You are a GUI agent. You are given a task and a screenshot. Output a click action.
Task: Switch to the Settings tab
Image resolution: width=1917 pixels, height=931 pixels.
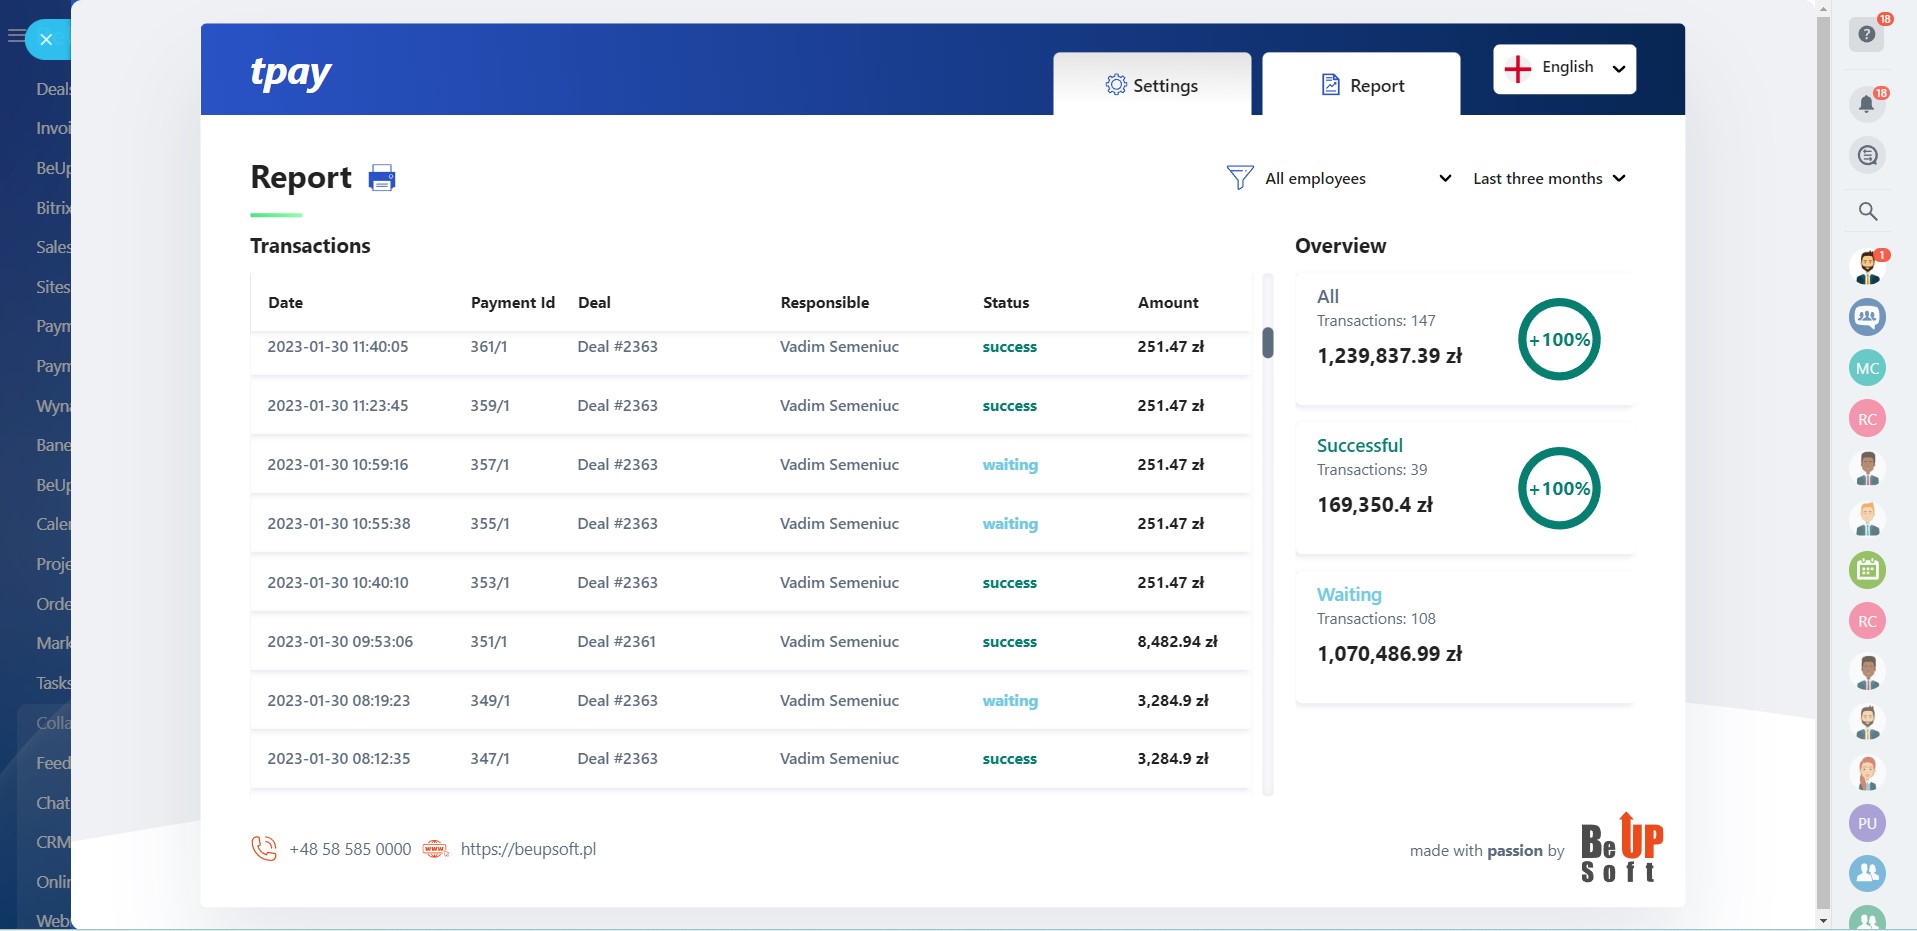pos(1151,85)
